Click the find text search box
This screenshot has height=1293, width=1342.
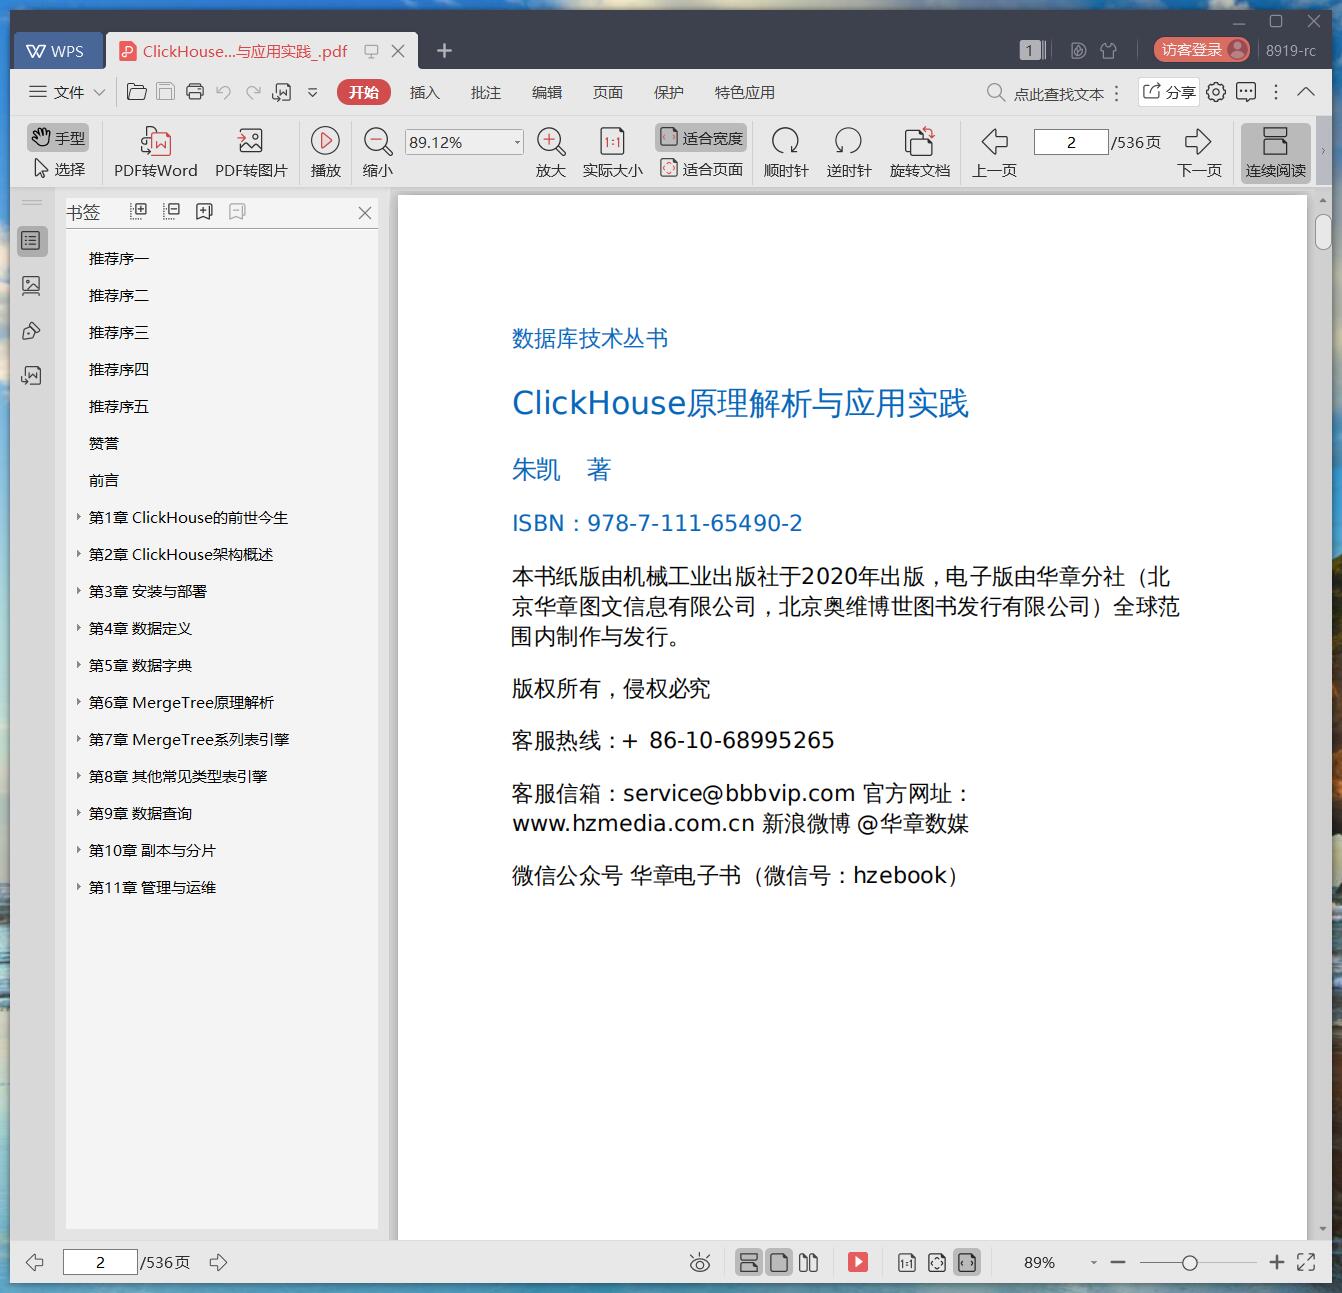(x=1047, y=93)
